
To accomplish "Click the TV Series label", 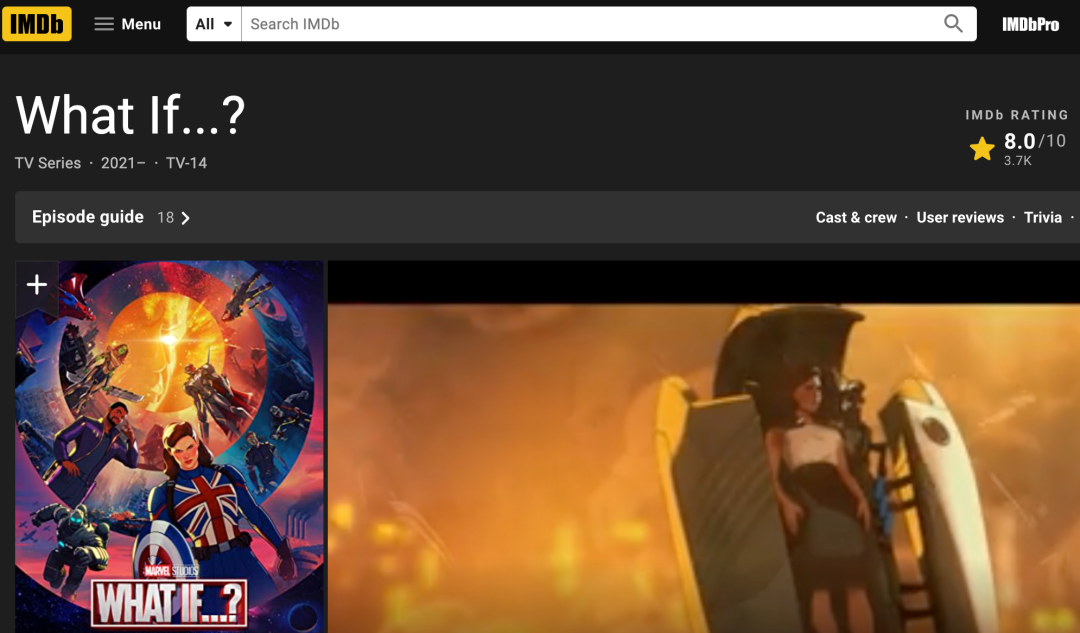I will (48, 163).
